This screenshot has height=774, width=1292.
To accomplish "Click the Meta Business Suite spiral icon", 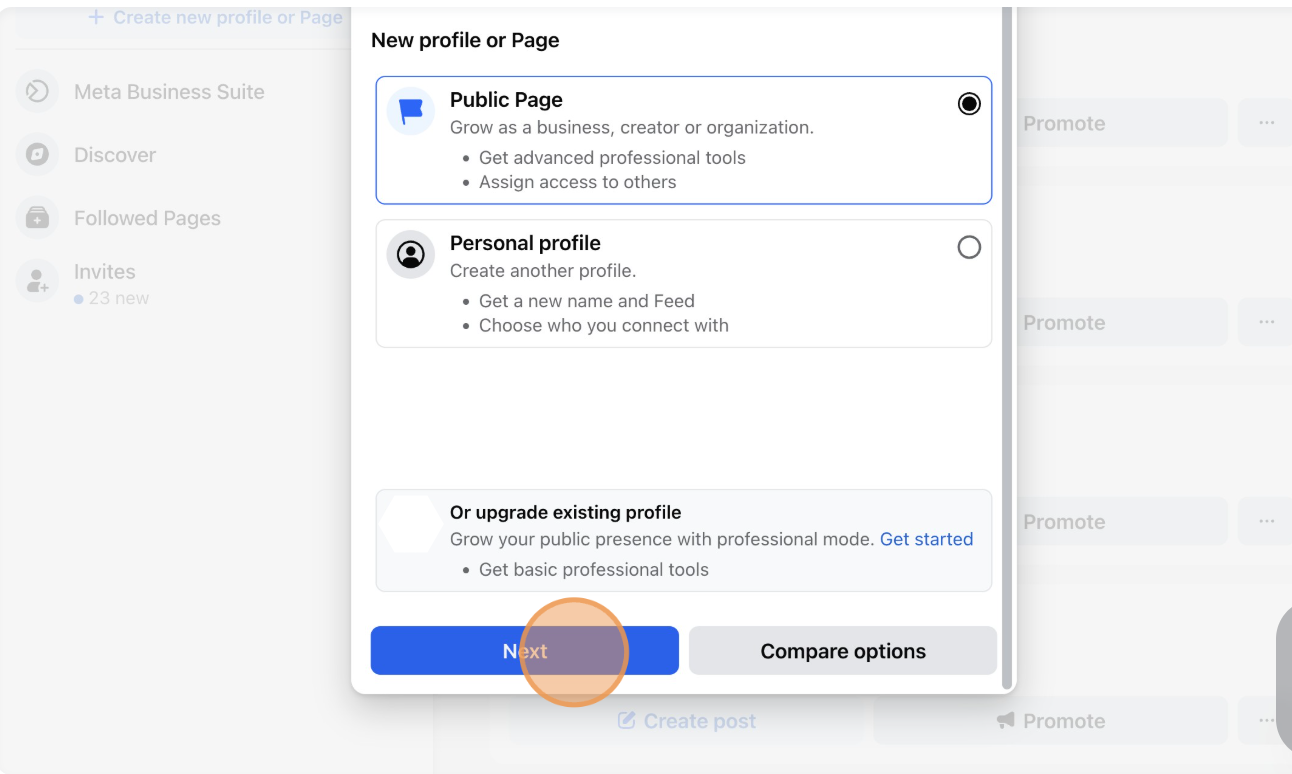I will 37,91.
